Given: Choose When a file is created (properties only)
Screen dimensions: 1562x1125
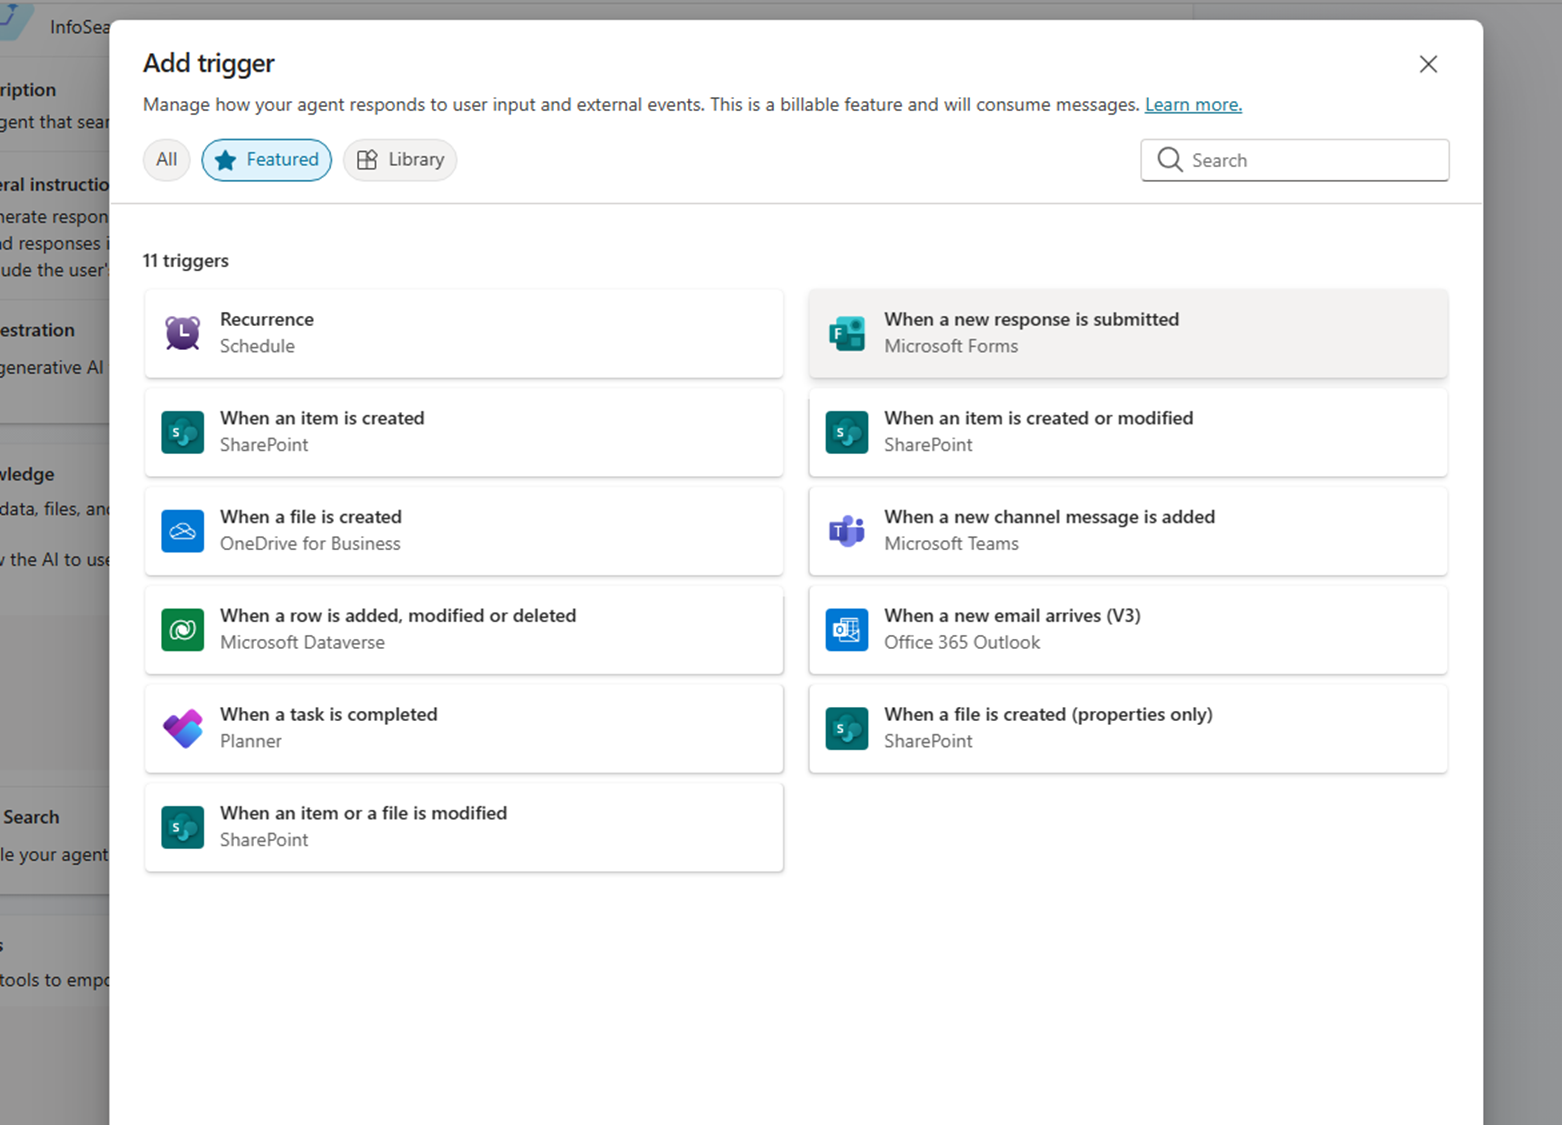Looking at the screenshot, I should coord(1128,729).
